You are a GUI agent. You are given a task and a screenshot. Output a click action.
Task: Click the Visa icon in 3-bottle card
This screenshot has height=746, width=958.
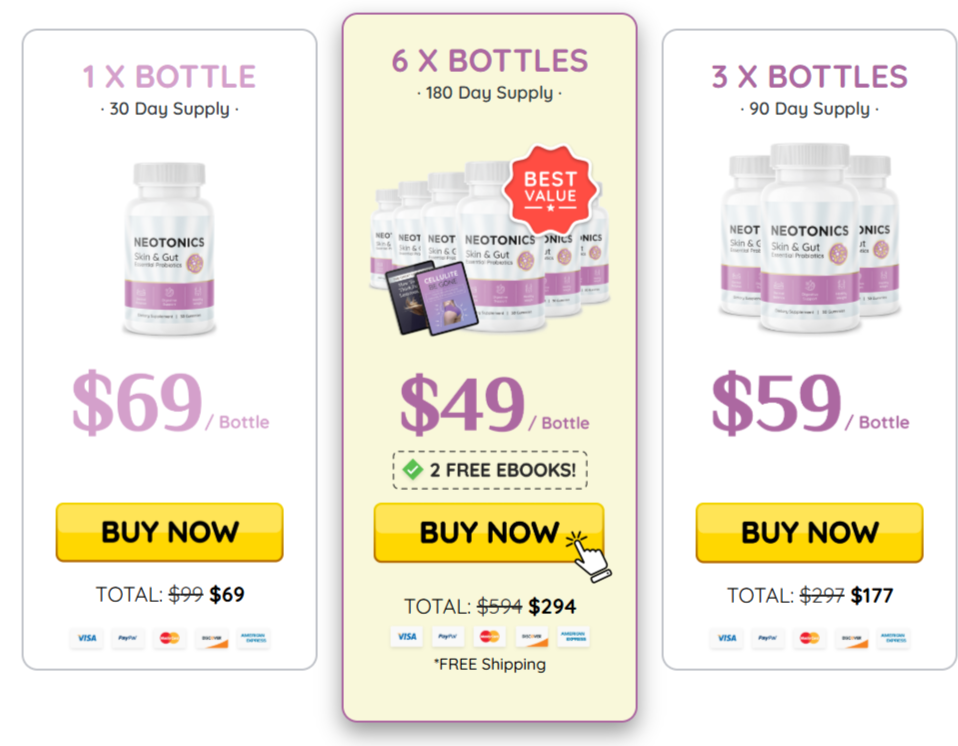tap(726, 638)
